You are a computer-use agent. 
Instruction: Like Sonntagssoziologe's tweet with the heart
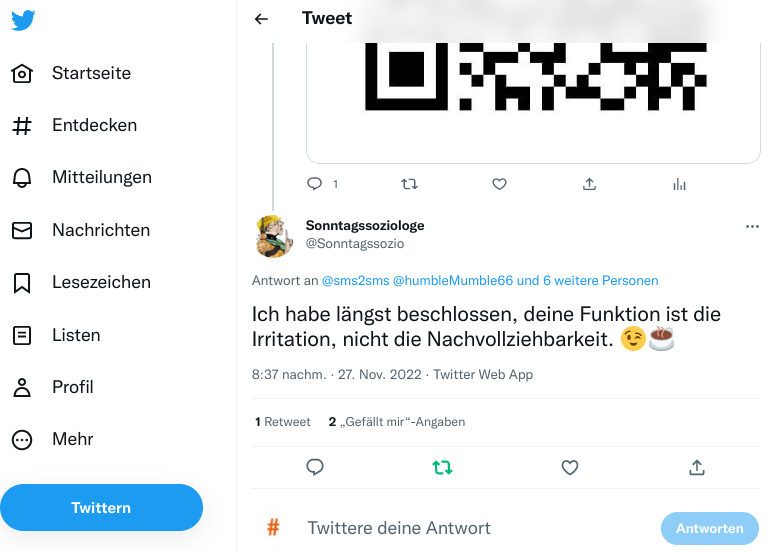pyautogui.click(x=570, y=467)
